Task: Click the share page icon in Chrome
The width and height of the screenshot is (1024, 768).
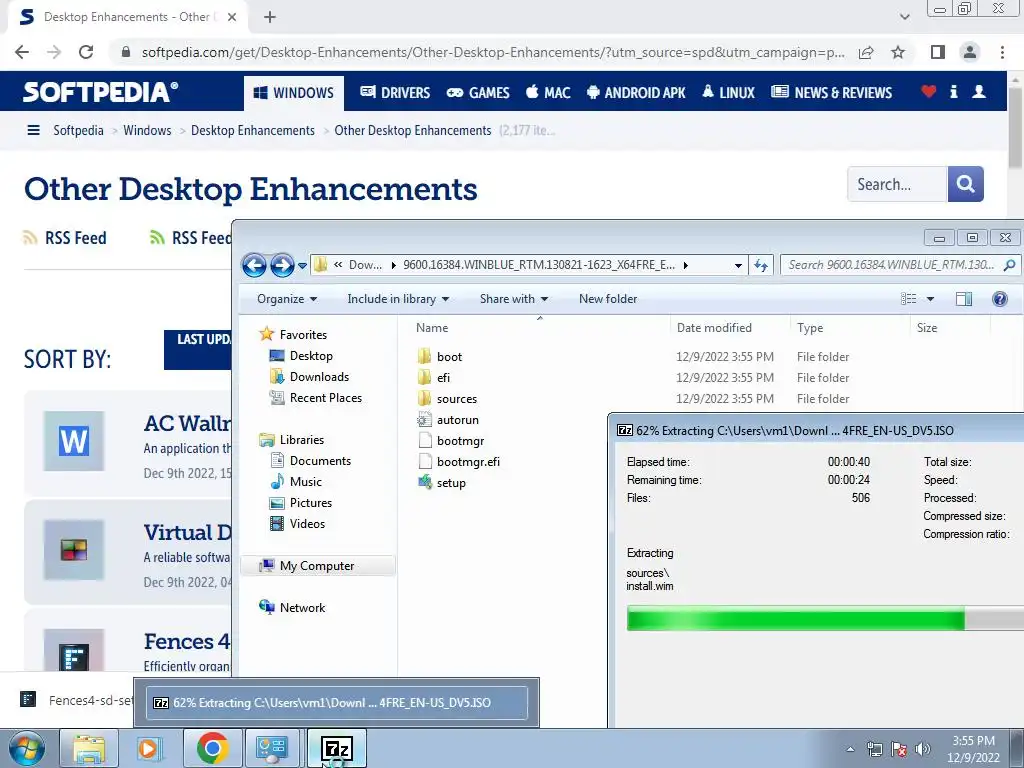Action: [866, 52]
